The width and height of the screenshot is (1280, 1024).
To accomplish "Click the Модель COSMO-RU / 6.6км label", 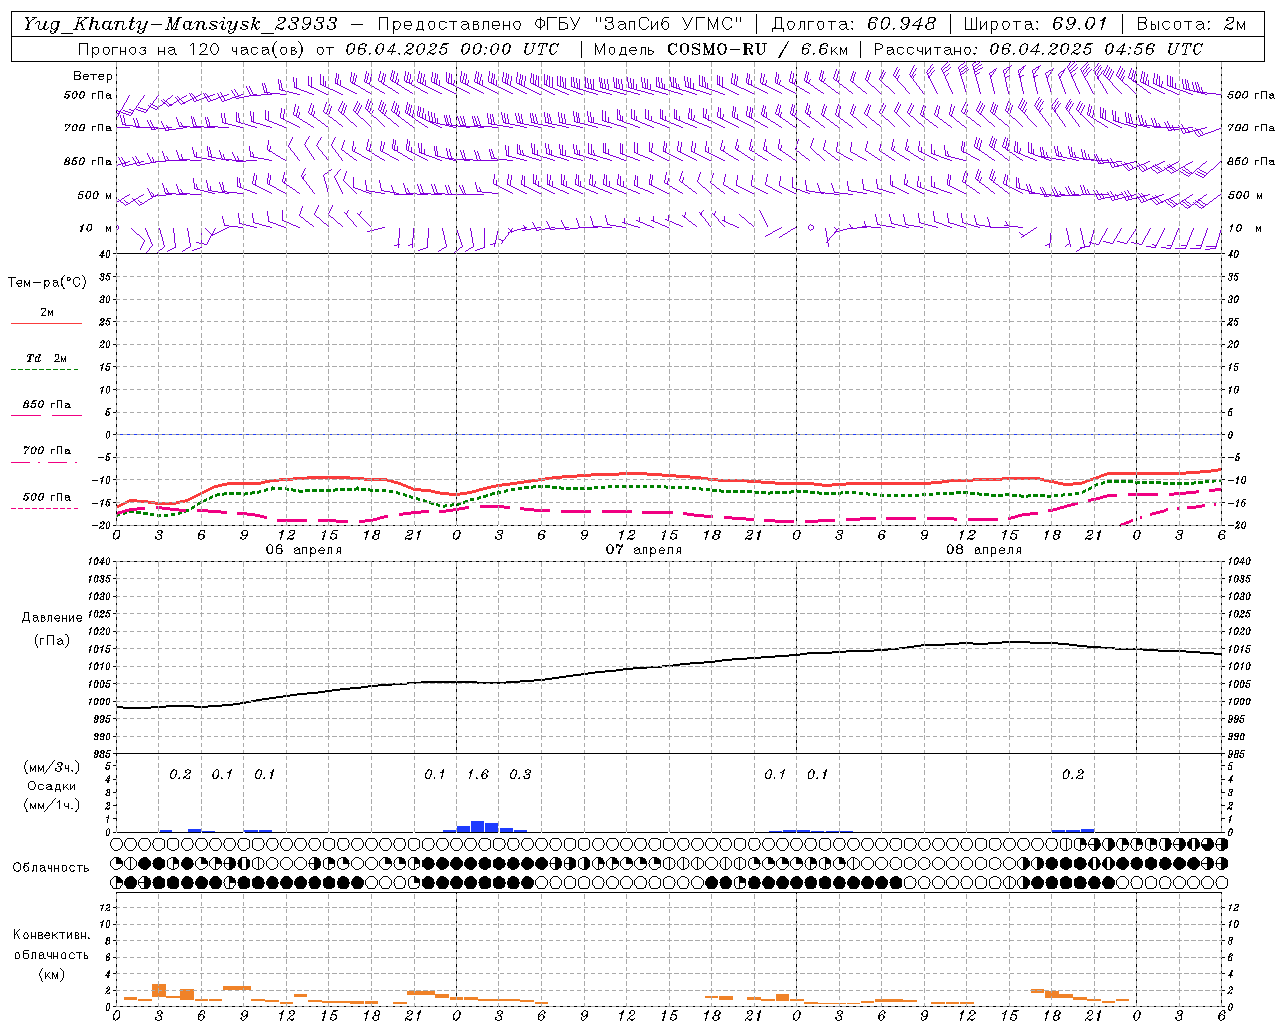I will point(720,49).
